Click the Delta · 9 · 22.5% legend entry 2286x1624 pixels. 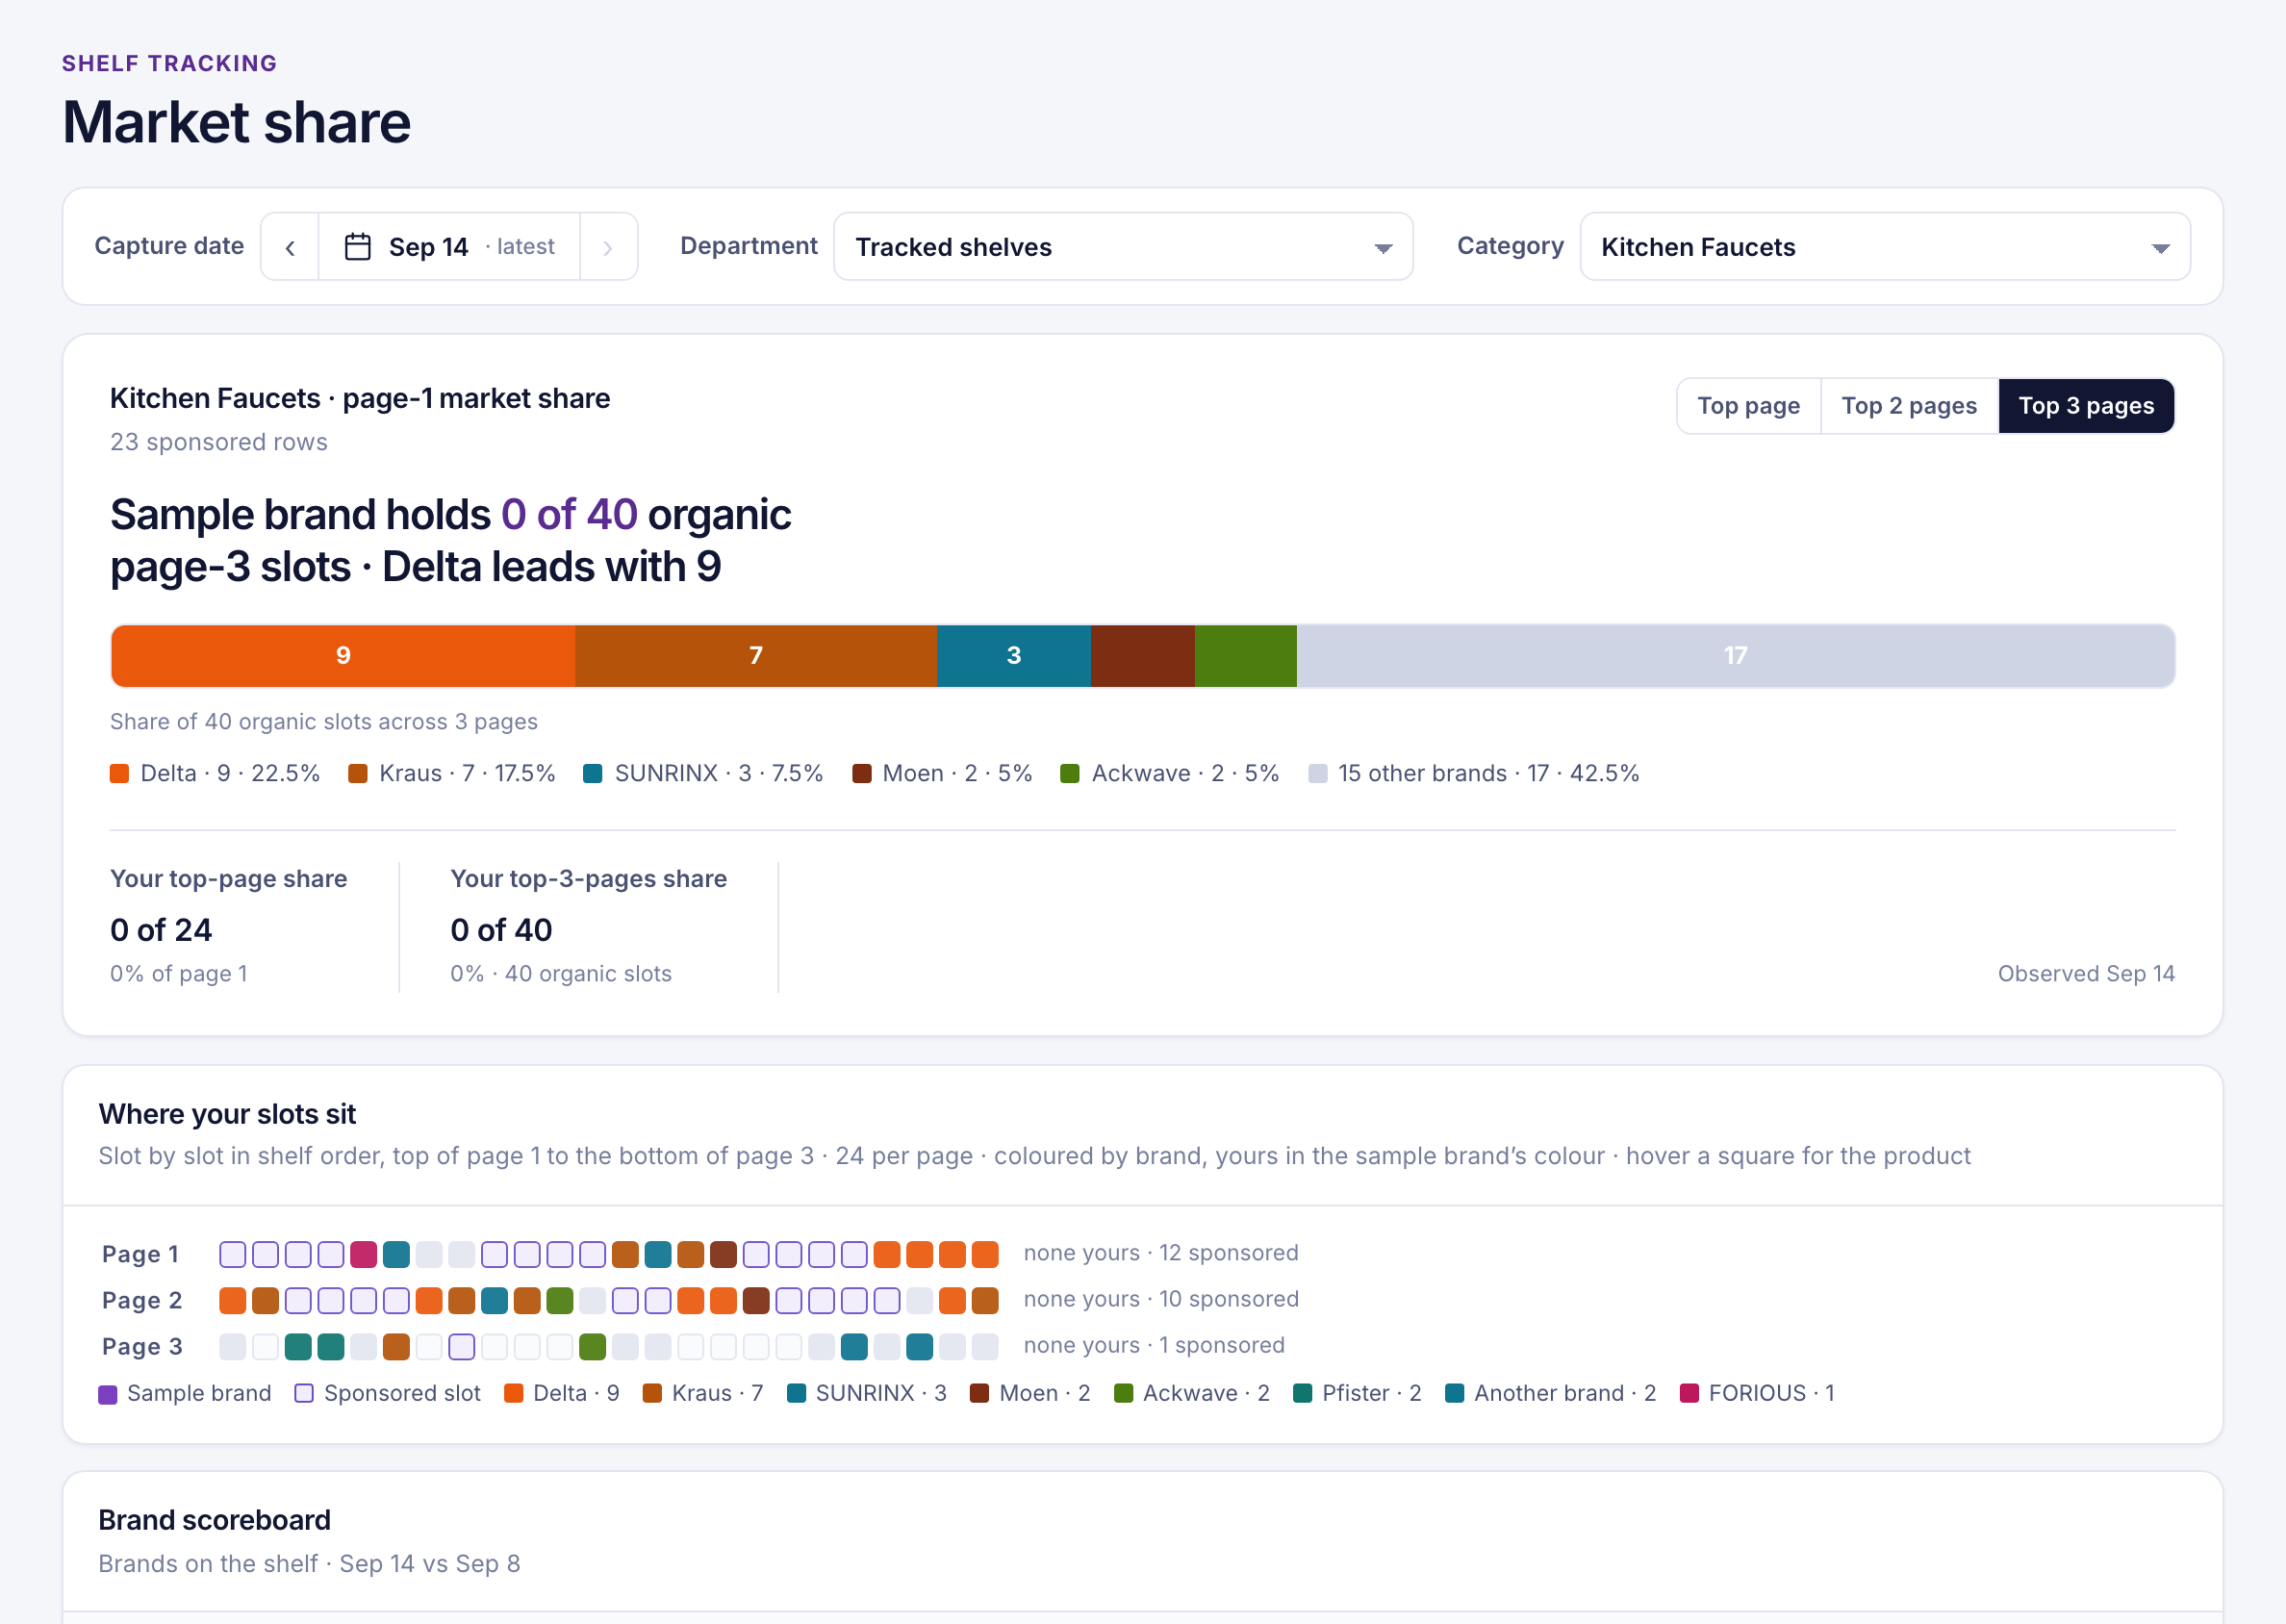(x=215, y=773)
